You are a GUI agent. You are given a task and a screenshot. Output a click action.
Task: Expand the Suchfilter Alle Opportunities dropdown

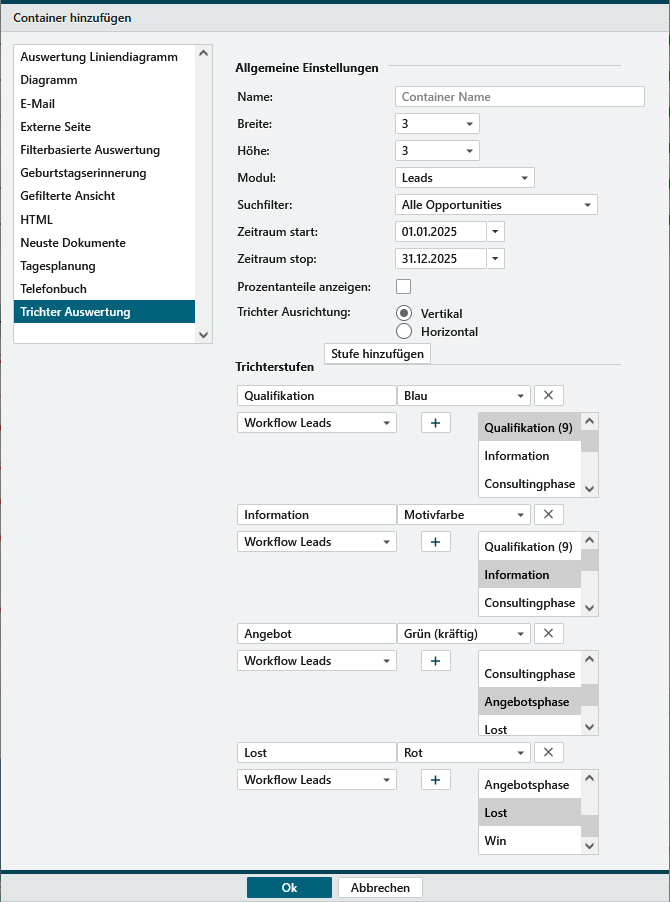(x=496, y=204)
